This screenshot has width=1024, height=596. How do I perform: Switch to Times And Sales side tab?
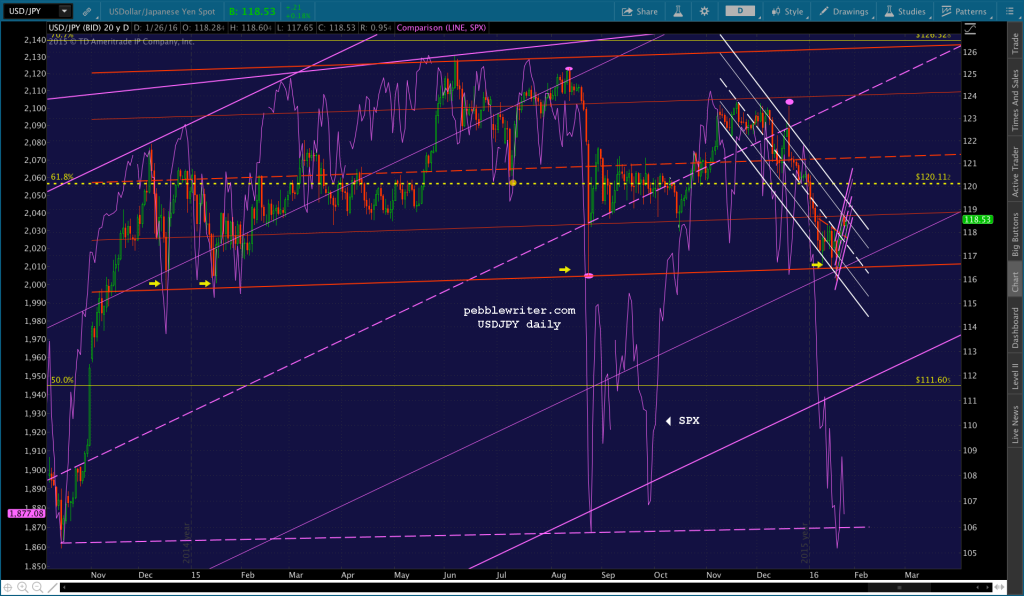1015,100
